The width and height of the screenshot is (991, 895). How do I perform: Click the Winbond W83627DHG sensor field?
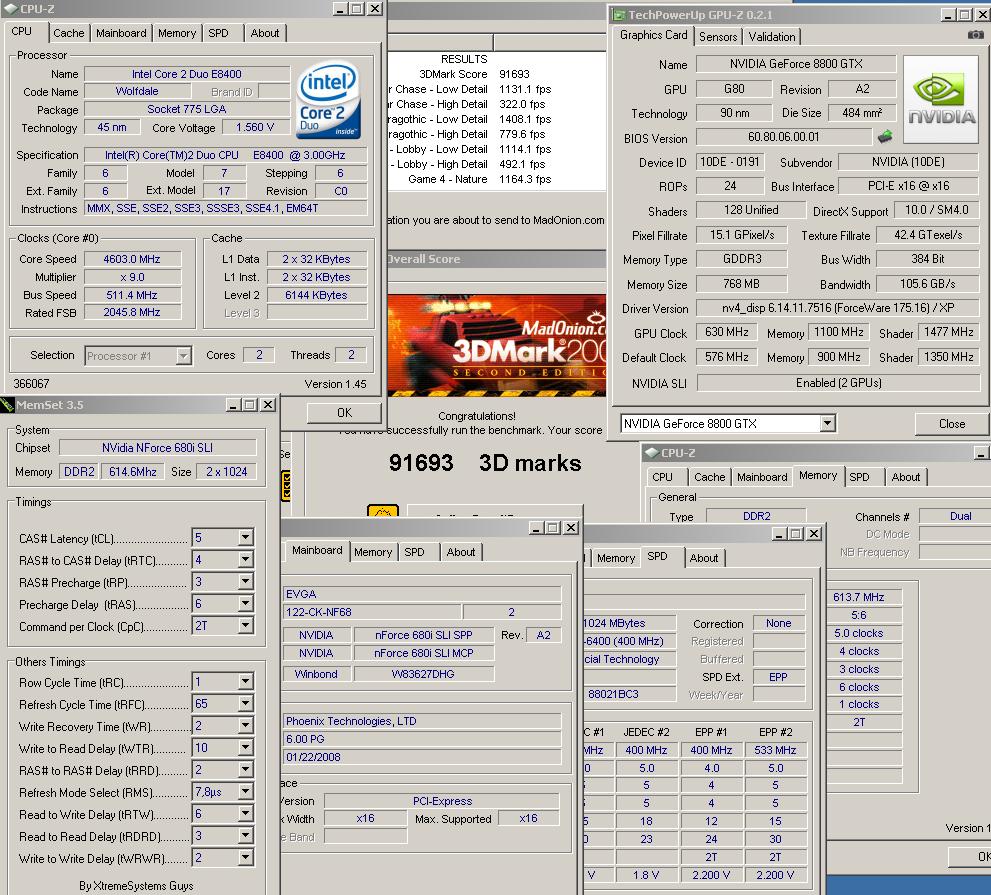(423, 674)
